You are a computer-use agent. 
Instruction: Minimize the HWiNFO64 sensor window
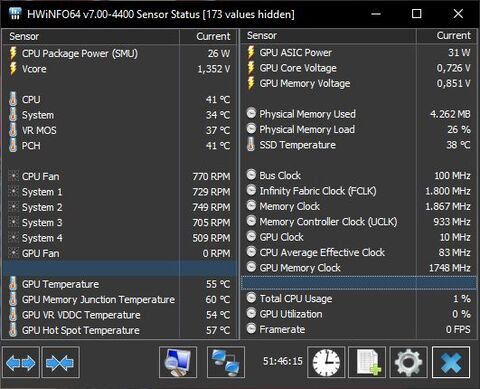point(376,14)
